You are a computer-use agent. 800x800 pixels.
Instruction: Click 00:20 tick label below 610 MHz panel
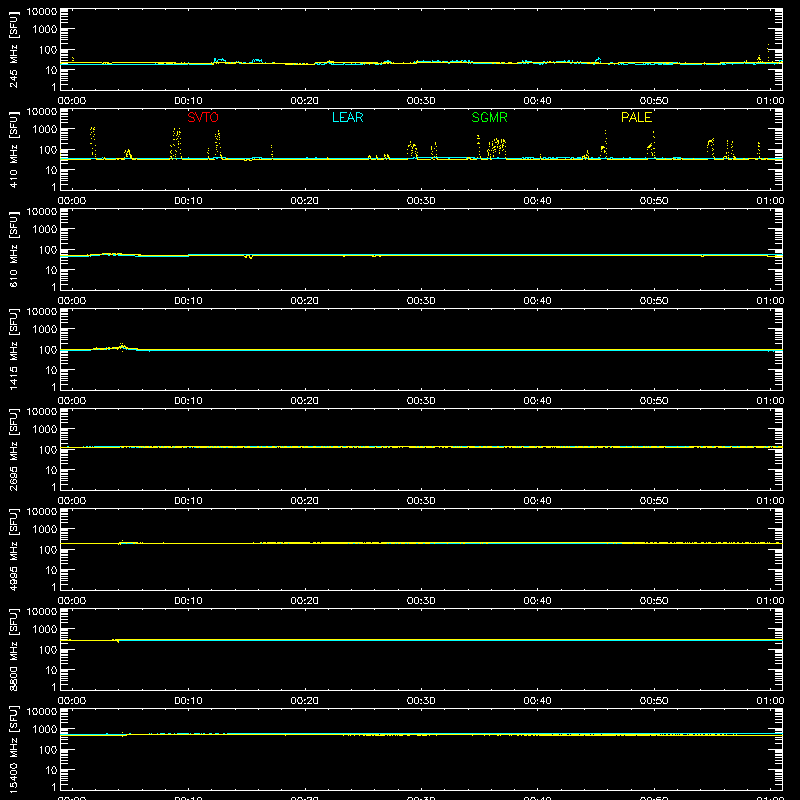(x=305, y=301)
